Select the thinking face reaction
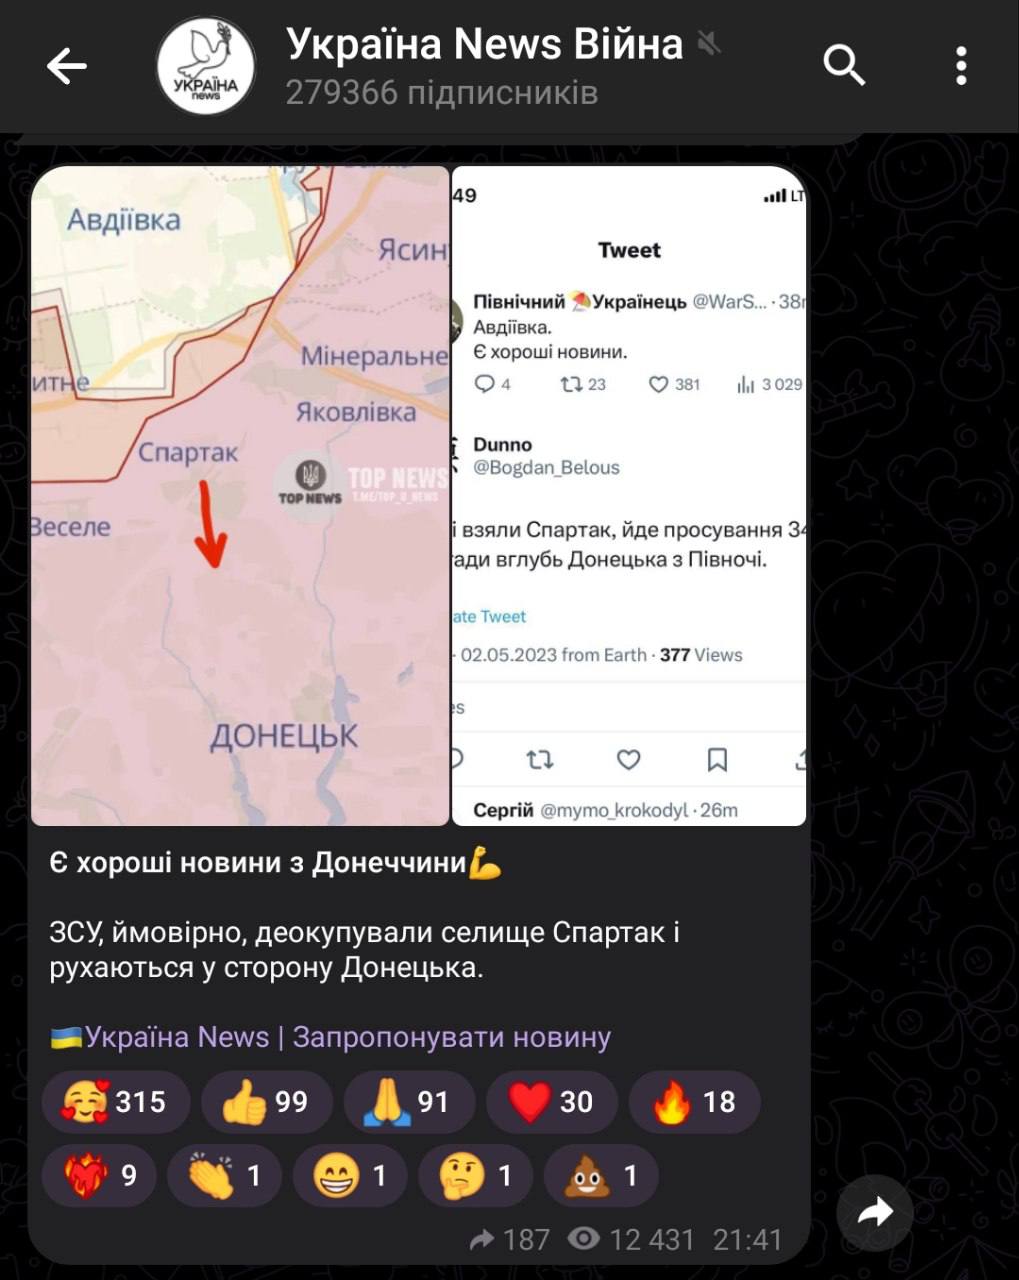Viewport: 1019px width, 1280px height. click(475, 1175)
